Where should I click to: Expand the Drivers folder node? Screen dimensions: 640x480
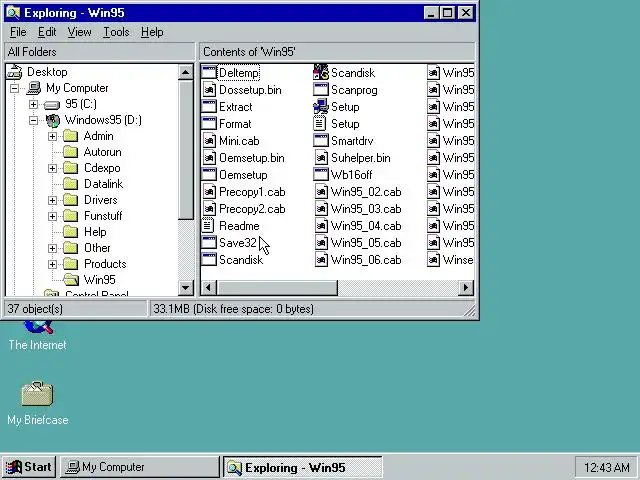click(x=52, y=200)
